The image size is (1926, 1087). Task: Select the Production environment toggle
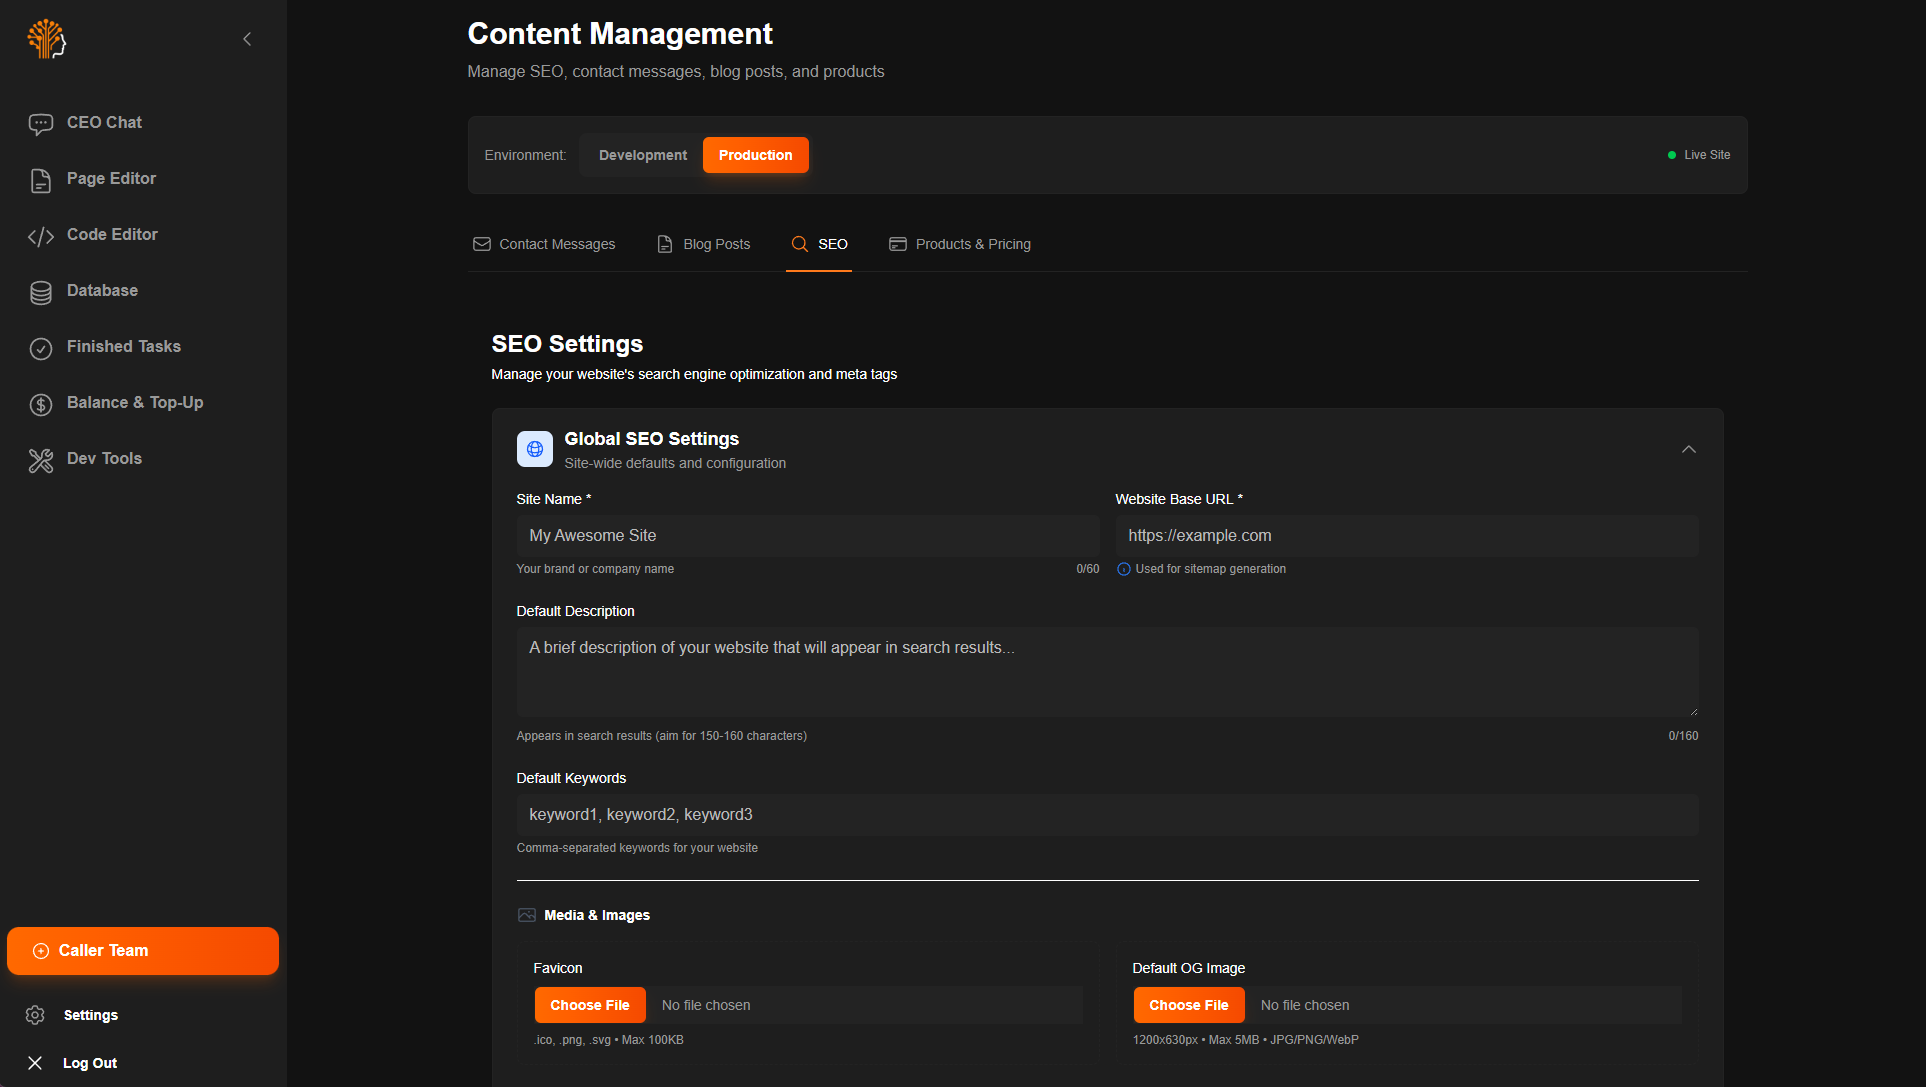tap(755, 155)
